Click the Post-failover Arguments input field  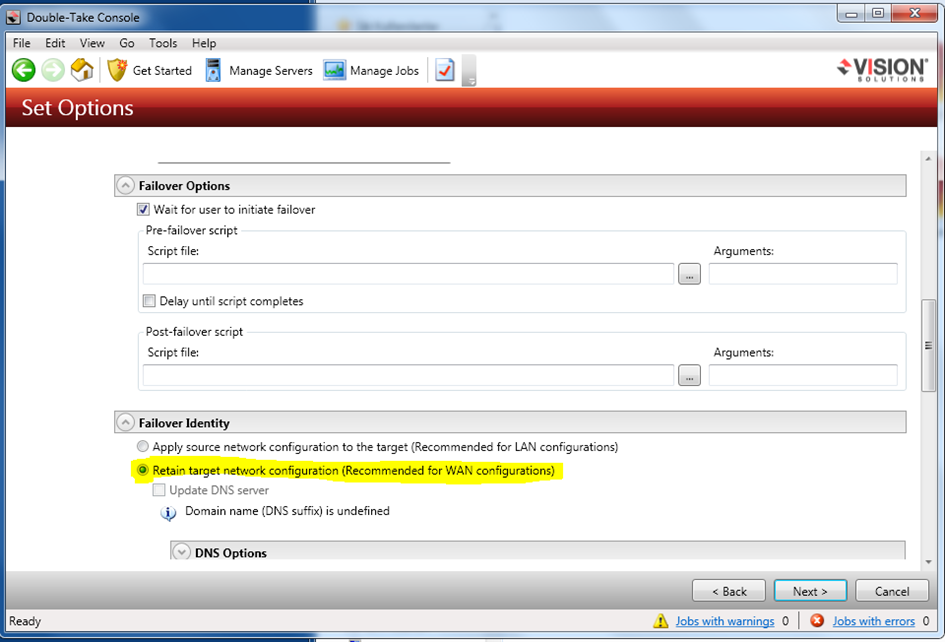(803, 375)
